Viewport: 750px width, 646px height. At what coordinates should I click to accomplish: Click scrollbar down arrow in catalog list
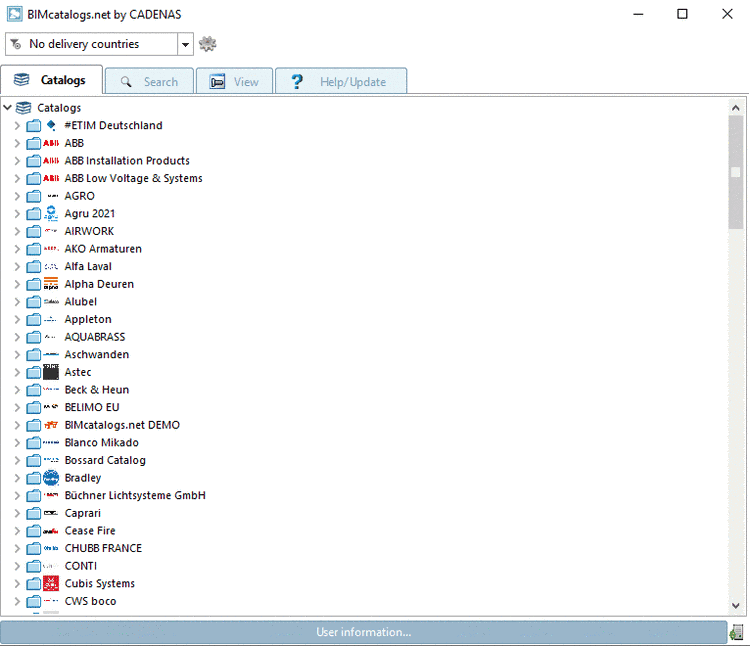[736, 605]
